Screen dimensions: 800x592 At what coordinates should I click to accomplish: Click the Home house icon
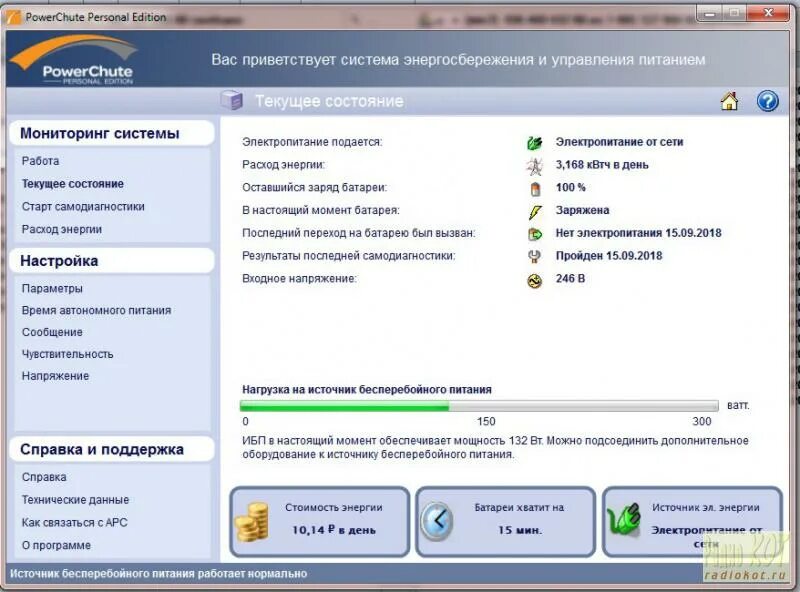point(730,101)
